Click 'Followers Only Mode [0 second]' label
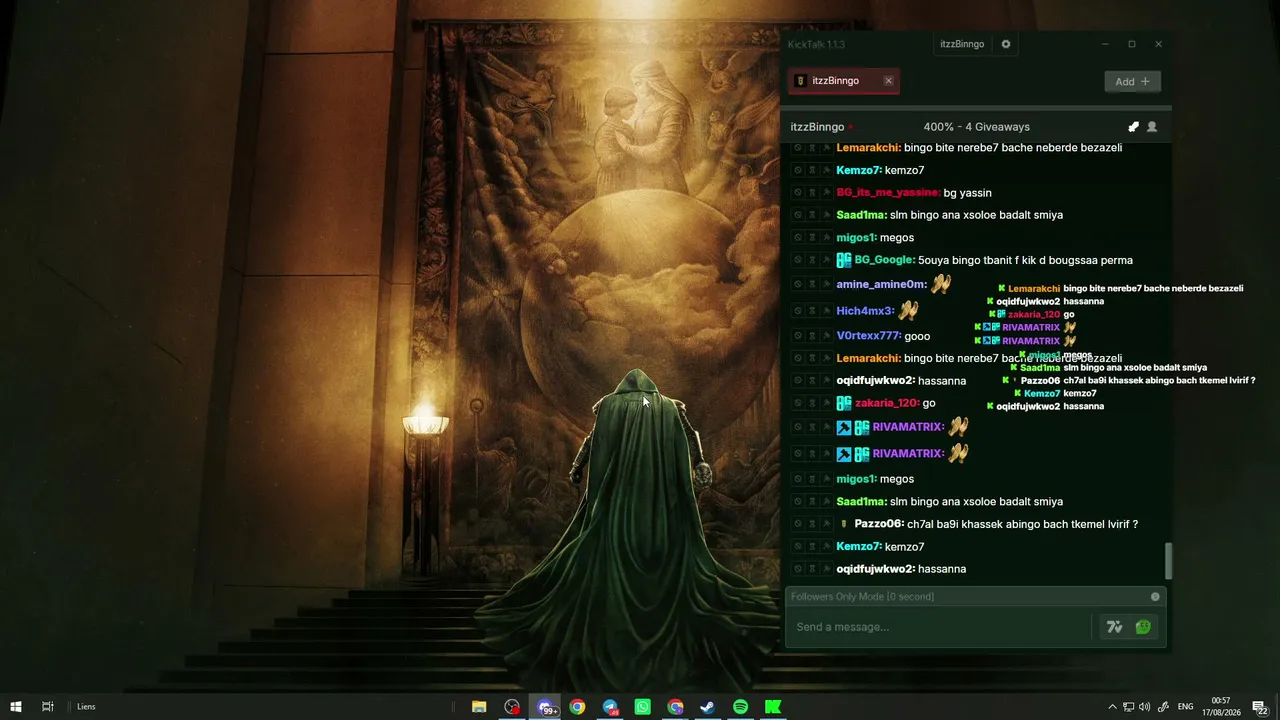 (x=862, y=597)
